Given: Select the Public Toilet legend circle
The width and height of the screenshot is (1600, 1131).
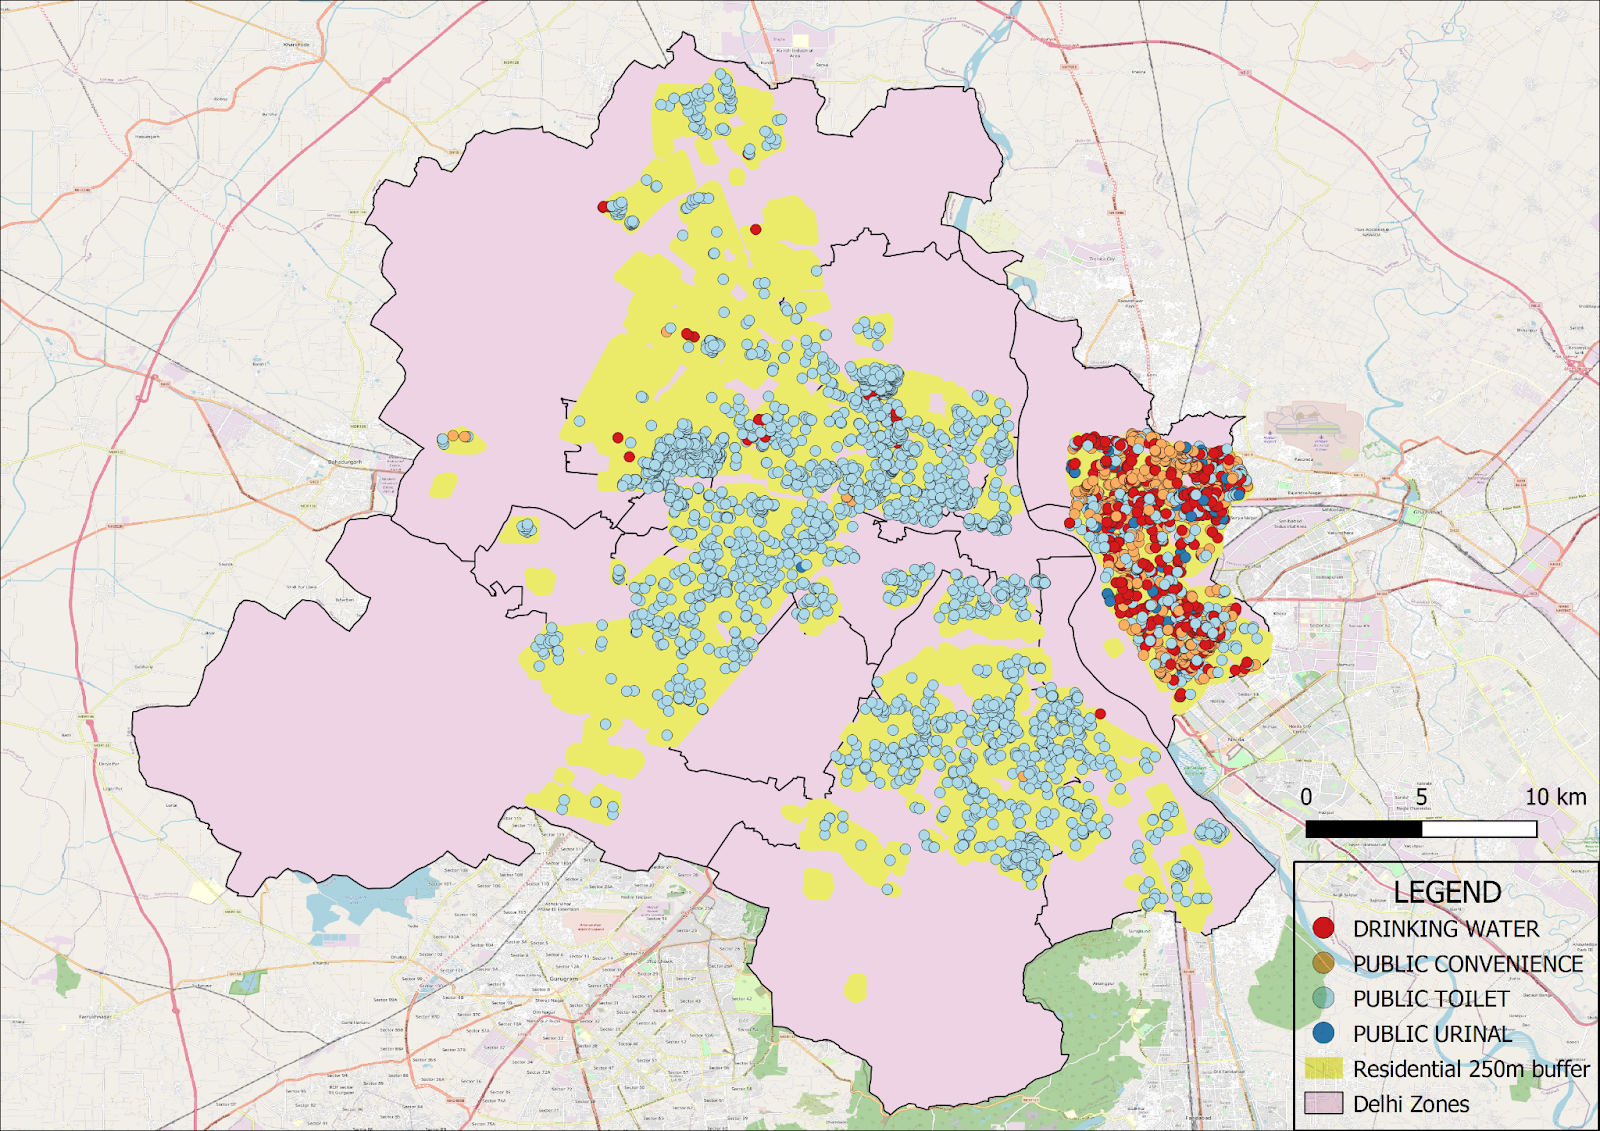Looking at the screenshot, I should point(1323,998).
